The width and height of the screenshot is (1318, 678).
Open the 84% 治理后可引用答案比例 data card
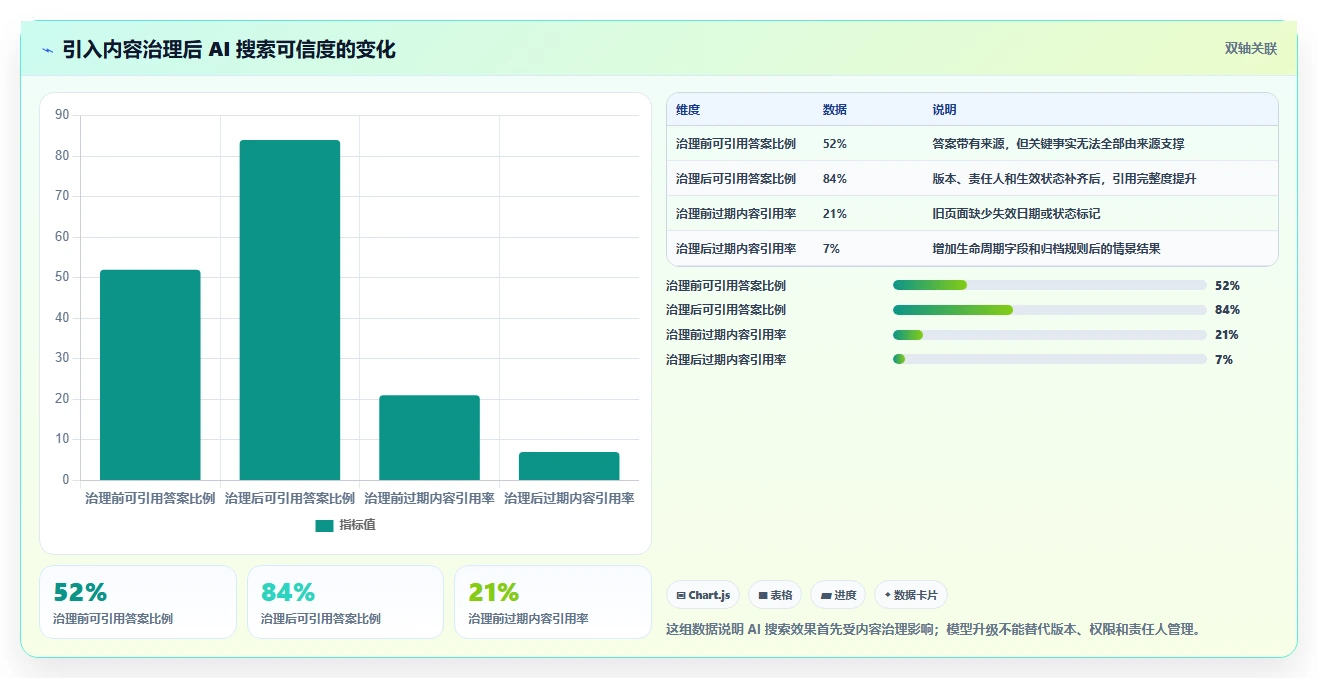(345, 602)
